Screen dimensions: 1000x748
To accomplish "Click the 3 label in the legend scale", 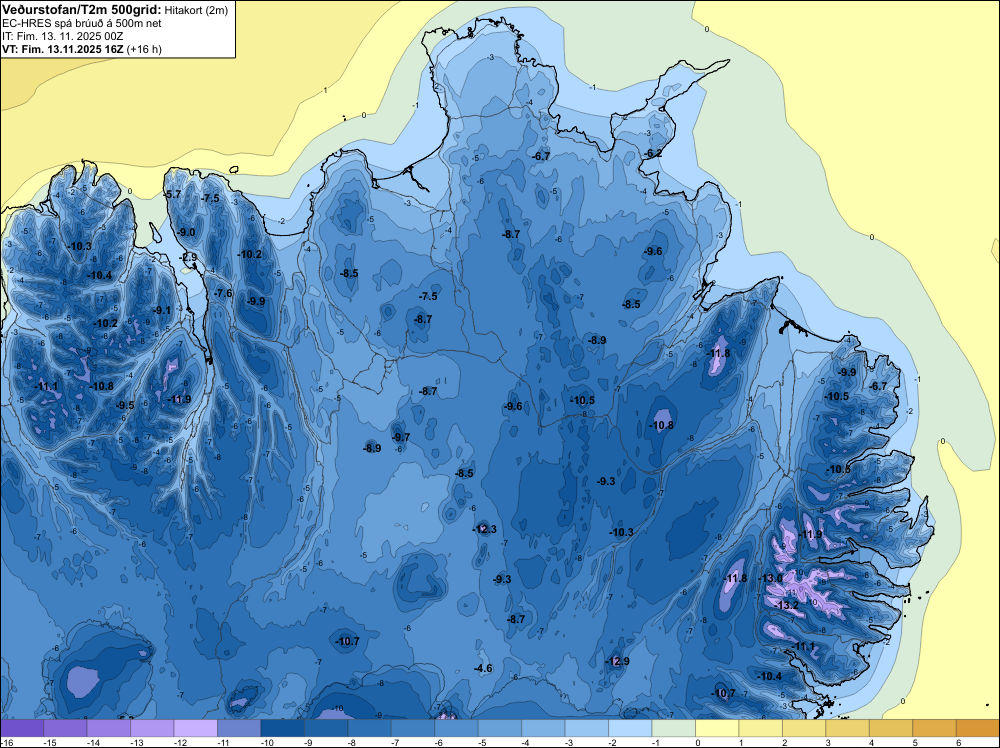I will coord(830,743).
